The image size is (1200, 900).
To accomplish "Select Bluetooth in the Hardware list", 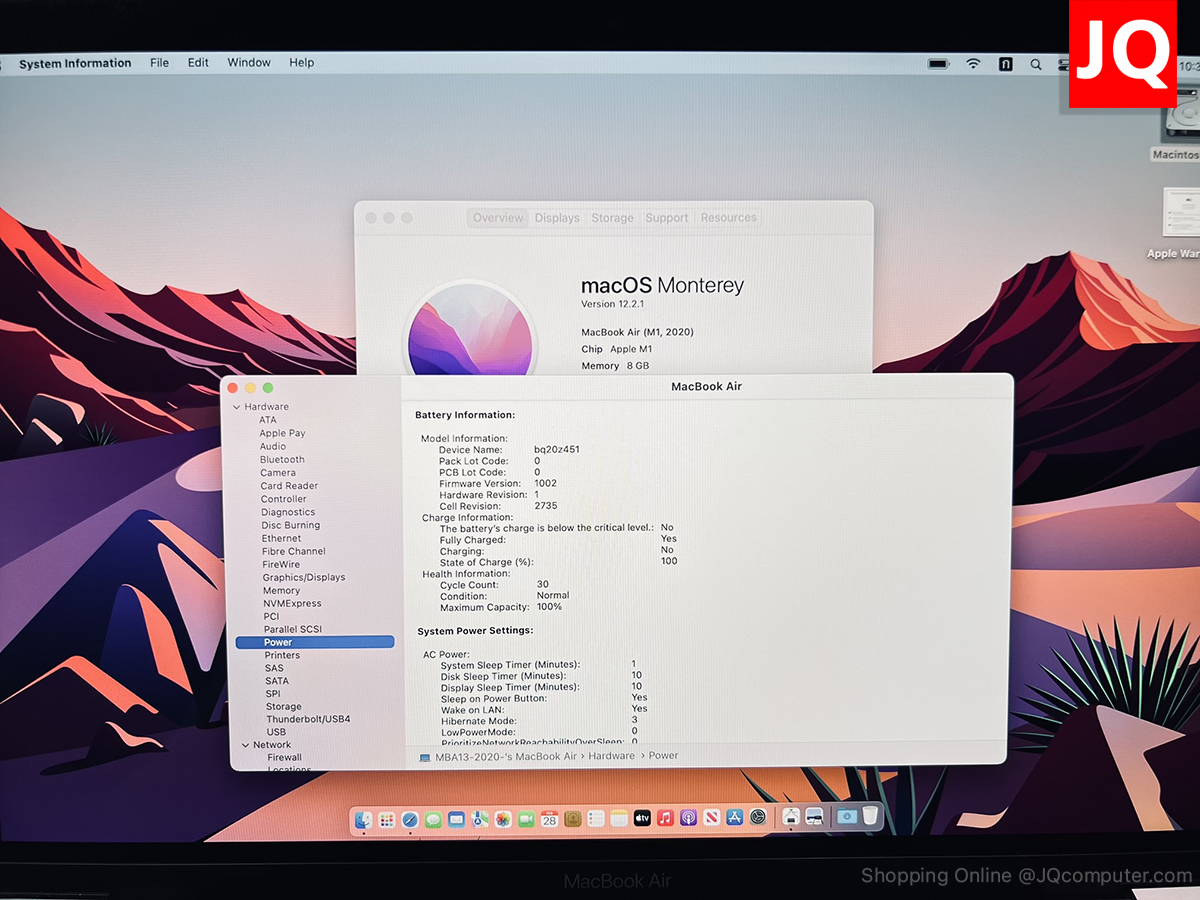I will 282,459.
